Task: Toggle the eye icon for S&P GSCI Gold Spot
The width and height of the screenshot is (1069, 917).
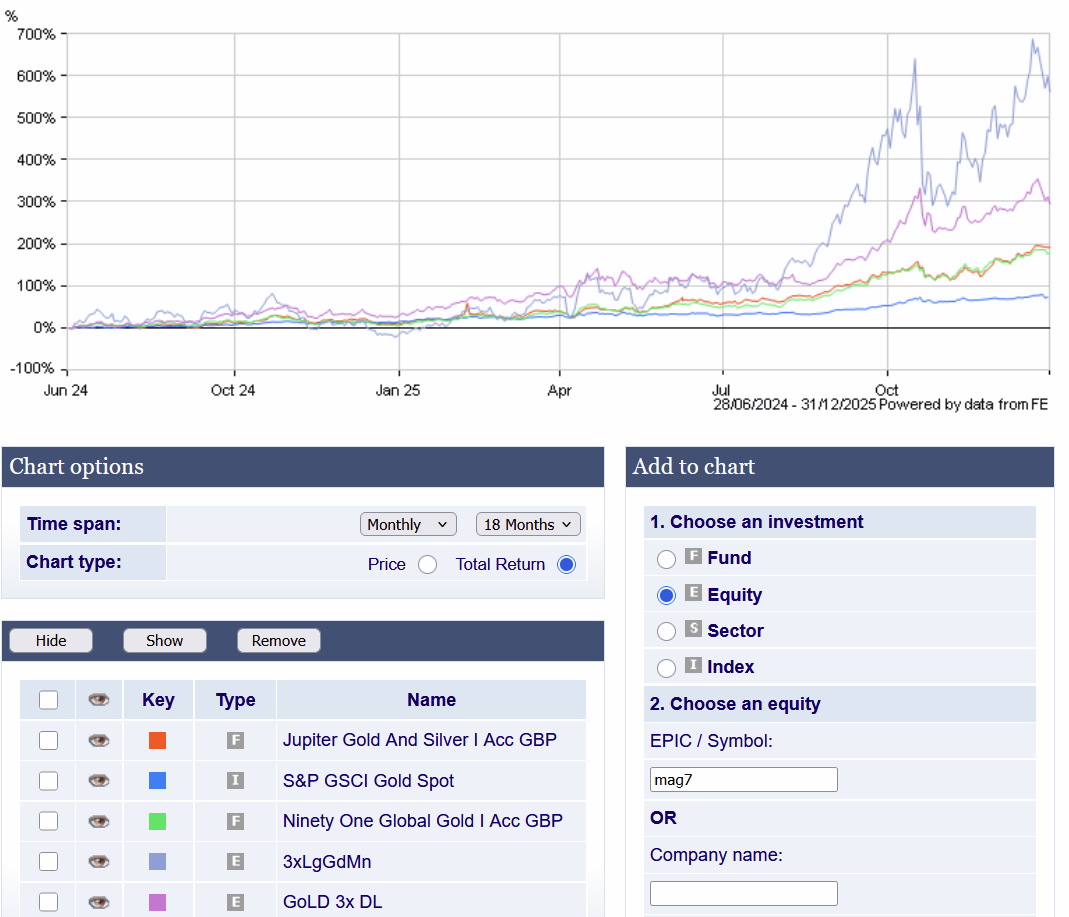Action: click(x=98, y=781)
